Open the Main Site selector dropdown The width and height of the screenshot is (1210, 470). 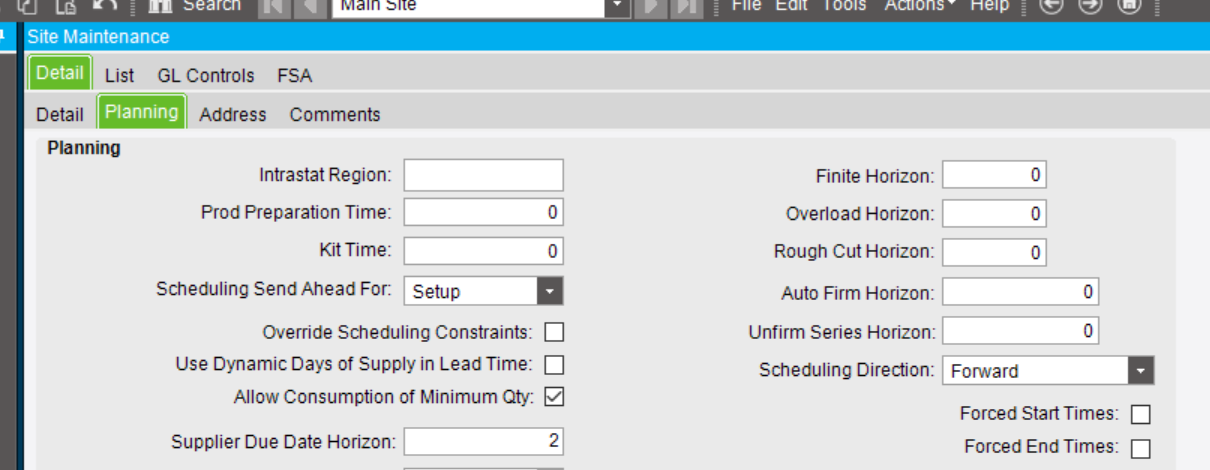[x=618, y=6]
